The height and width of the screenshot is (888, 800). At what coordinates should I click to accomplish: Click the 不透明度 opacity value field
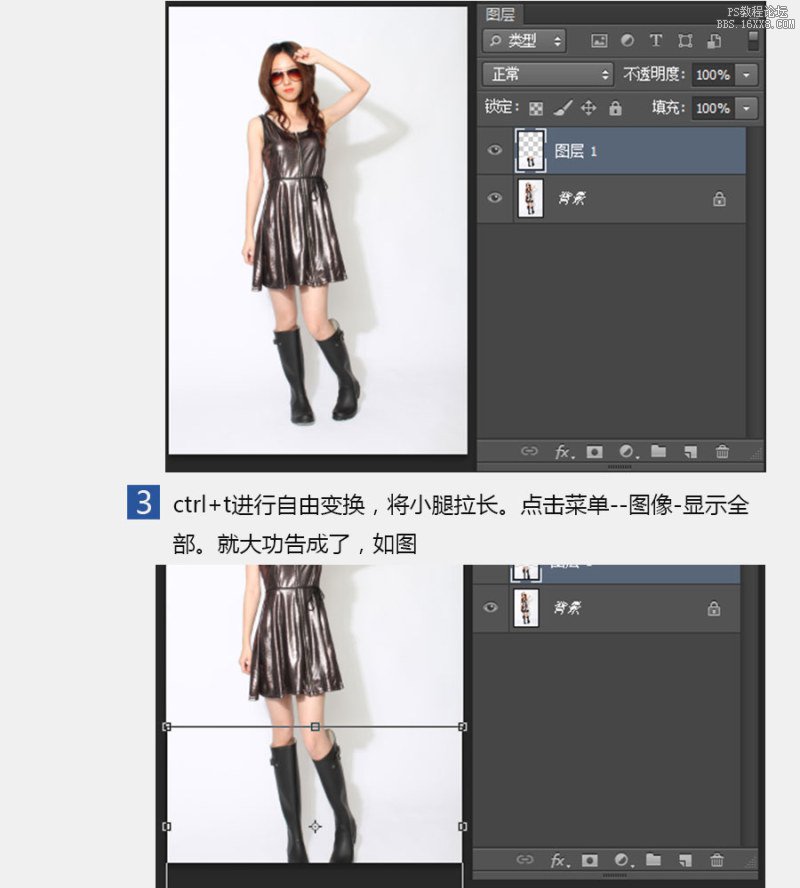(x=713, y=75)
